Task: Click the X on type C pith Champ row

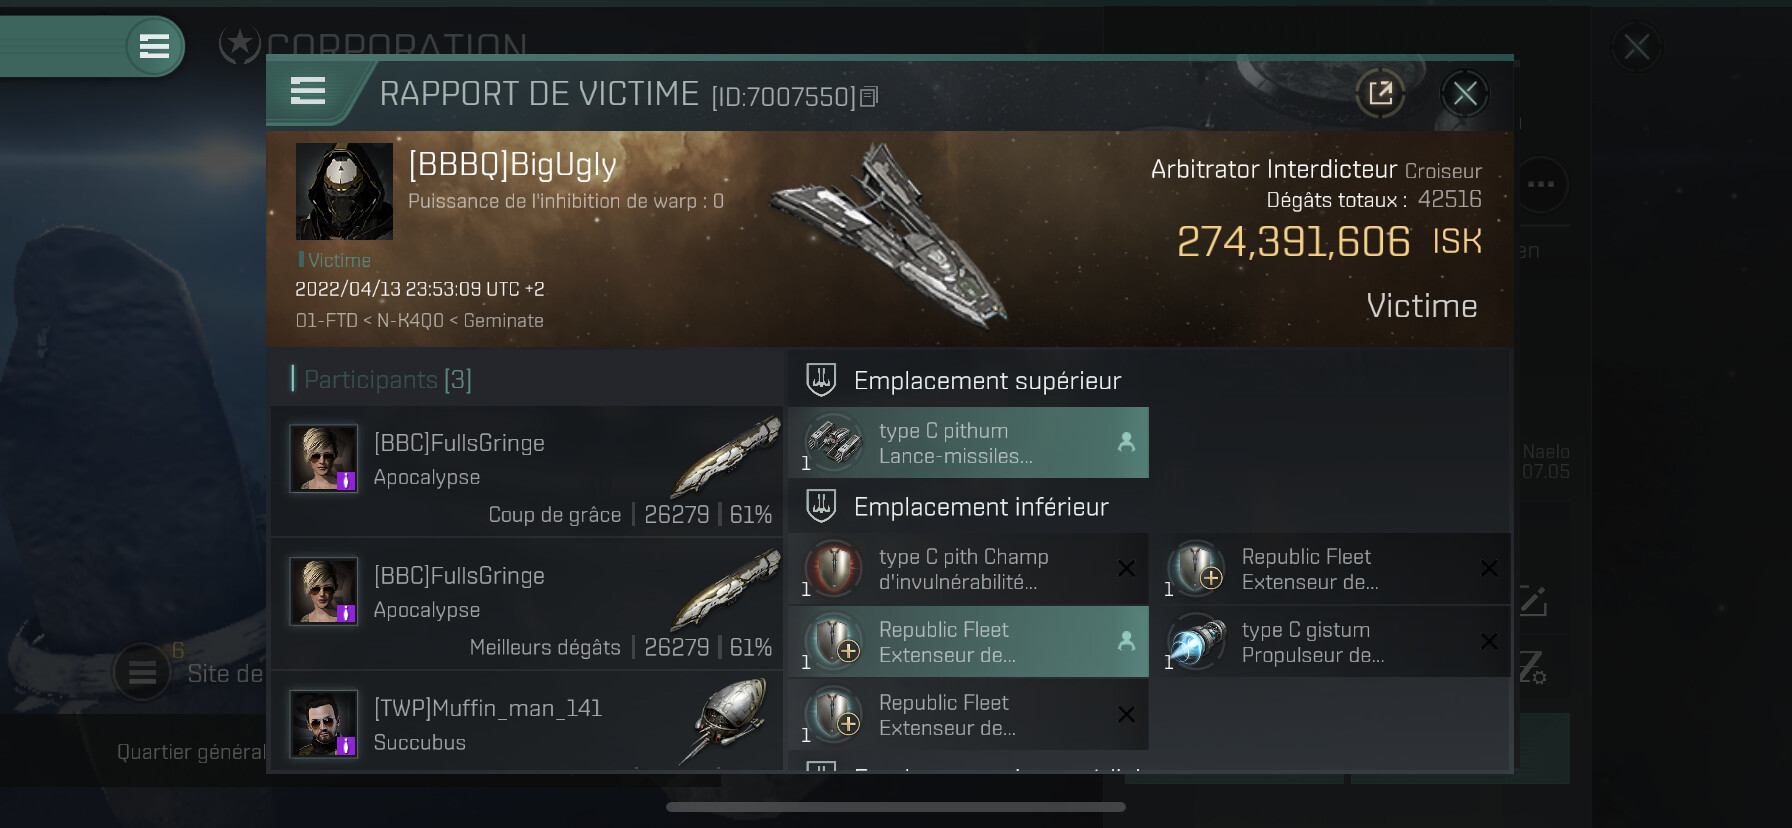Action: (x=1126, y=568)
